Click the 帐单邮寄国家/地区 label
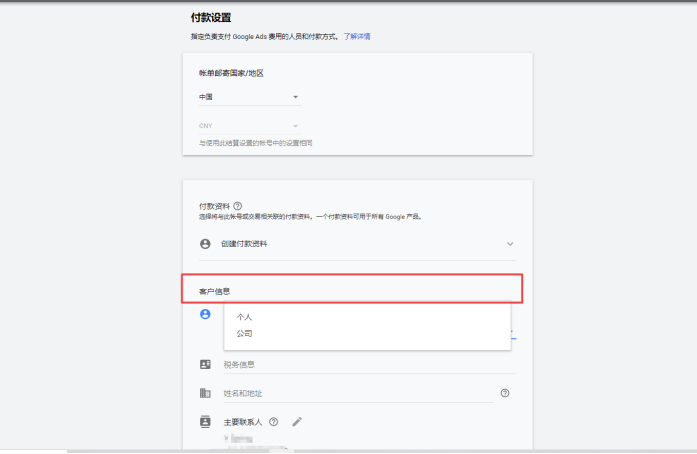Image resolution: width=697 pixels, height=454 pixels. 231,73
